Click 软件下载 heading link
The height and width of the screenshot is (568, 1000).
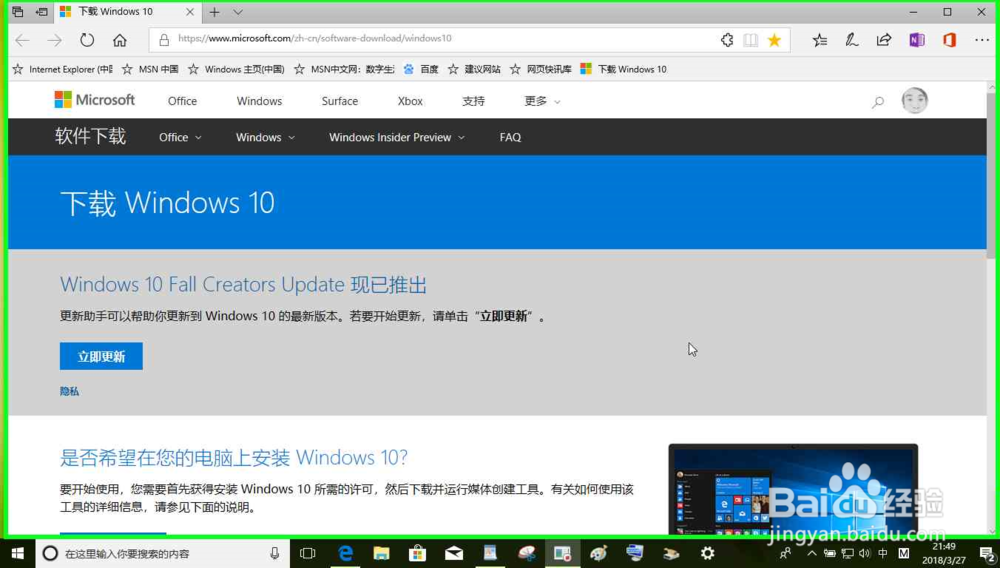click(x=90, y=136)
